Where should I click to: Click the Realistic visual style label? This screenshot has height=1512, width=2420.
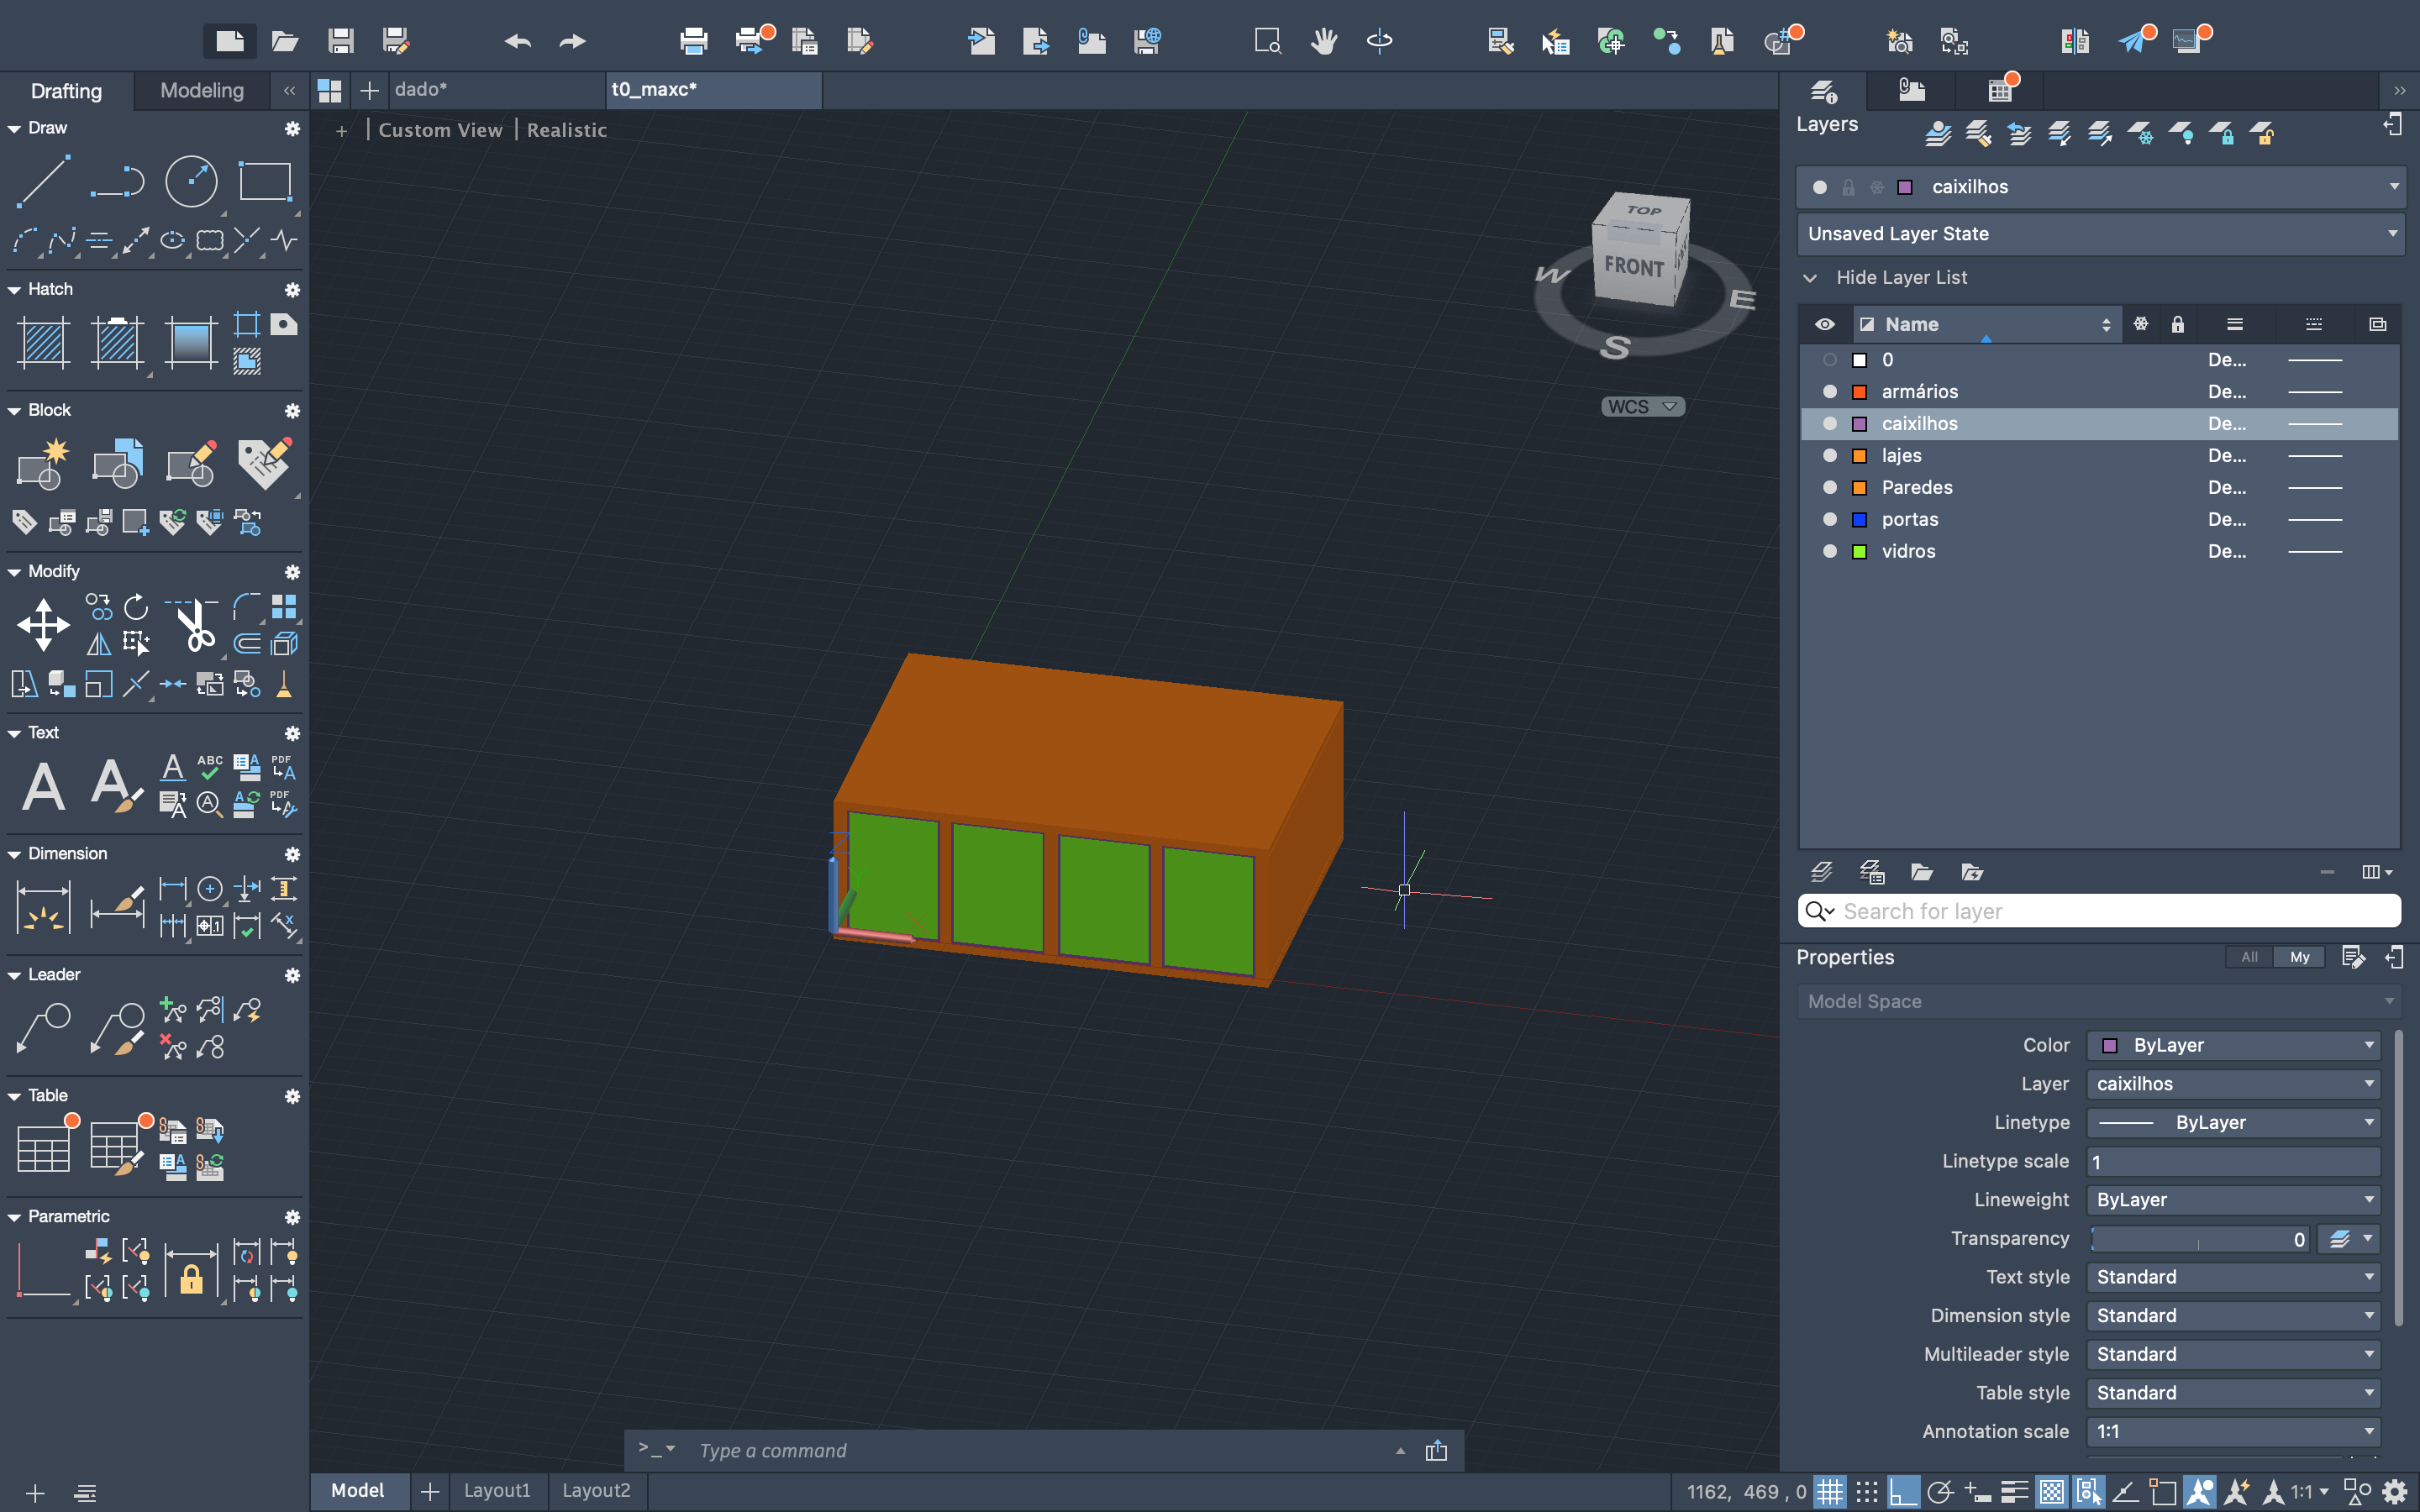[x=566, y=130]
